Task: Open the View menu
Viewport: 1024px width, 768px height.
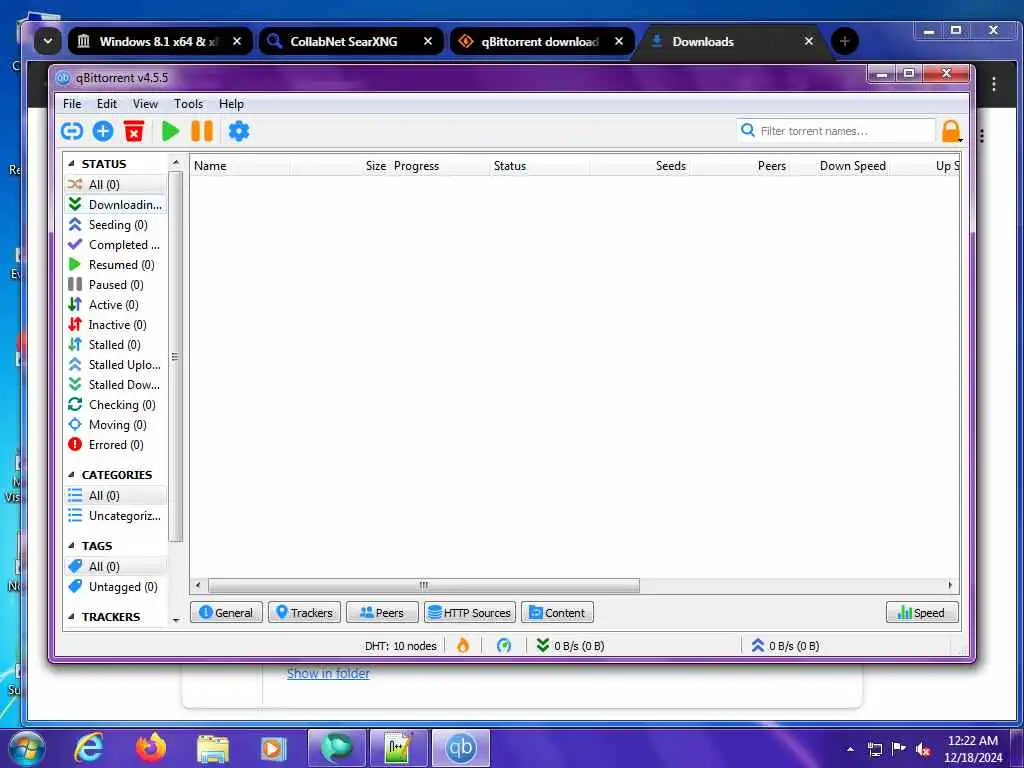Action: click(x=145, y=104)
